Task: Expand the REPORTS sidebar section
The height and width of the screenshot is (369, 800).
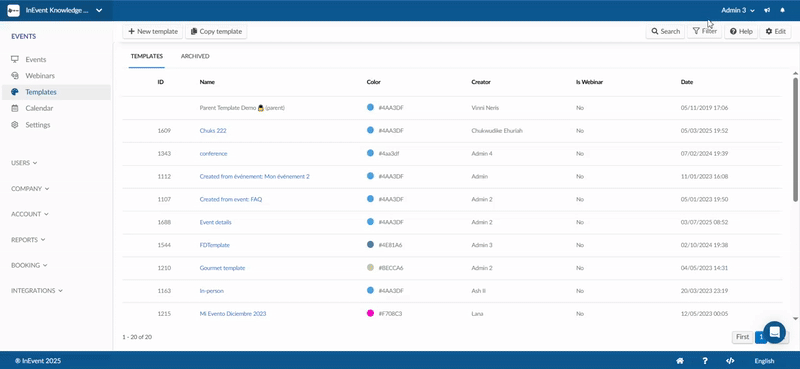Action: pyautogui.click(x=28, y=239)
